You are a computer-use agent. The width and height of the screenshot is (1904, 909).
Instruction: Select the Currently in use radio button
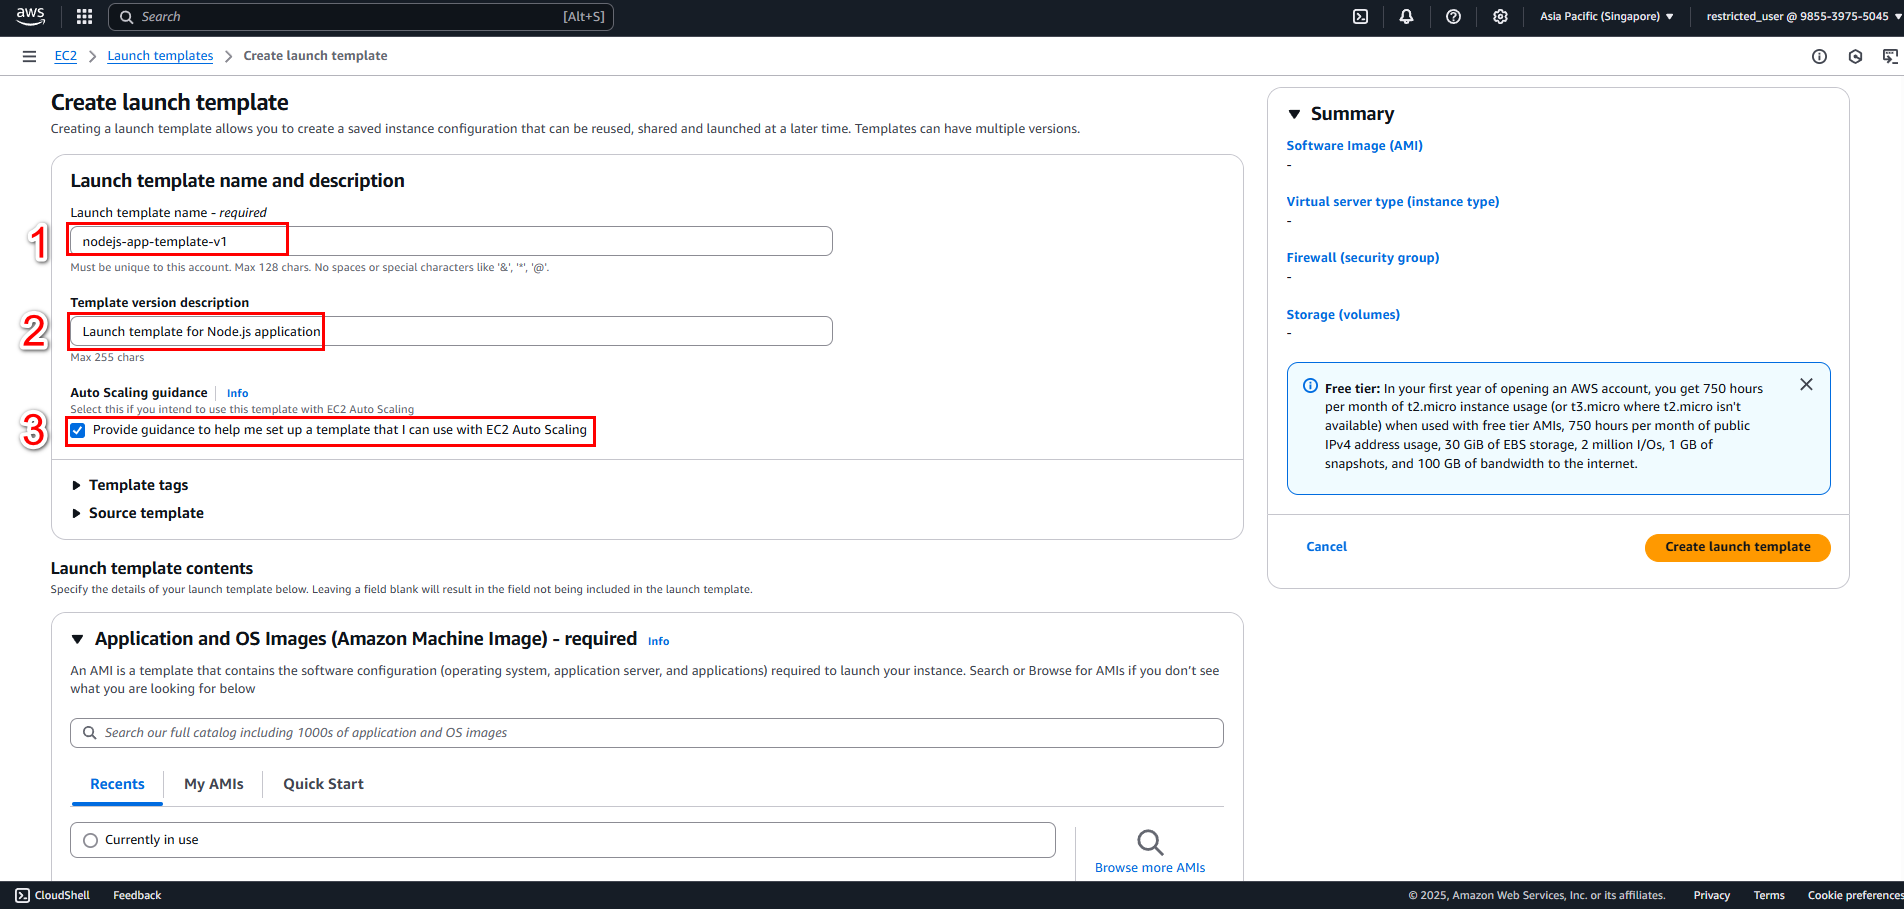click(x=91, y=840)
